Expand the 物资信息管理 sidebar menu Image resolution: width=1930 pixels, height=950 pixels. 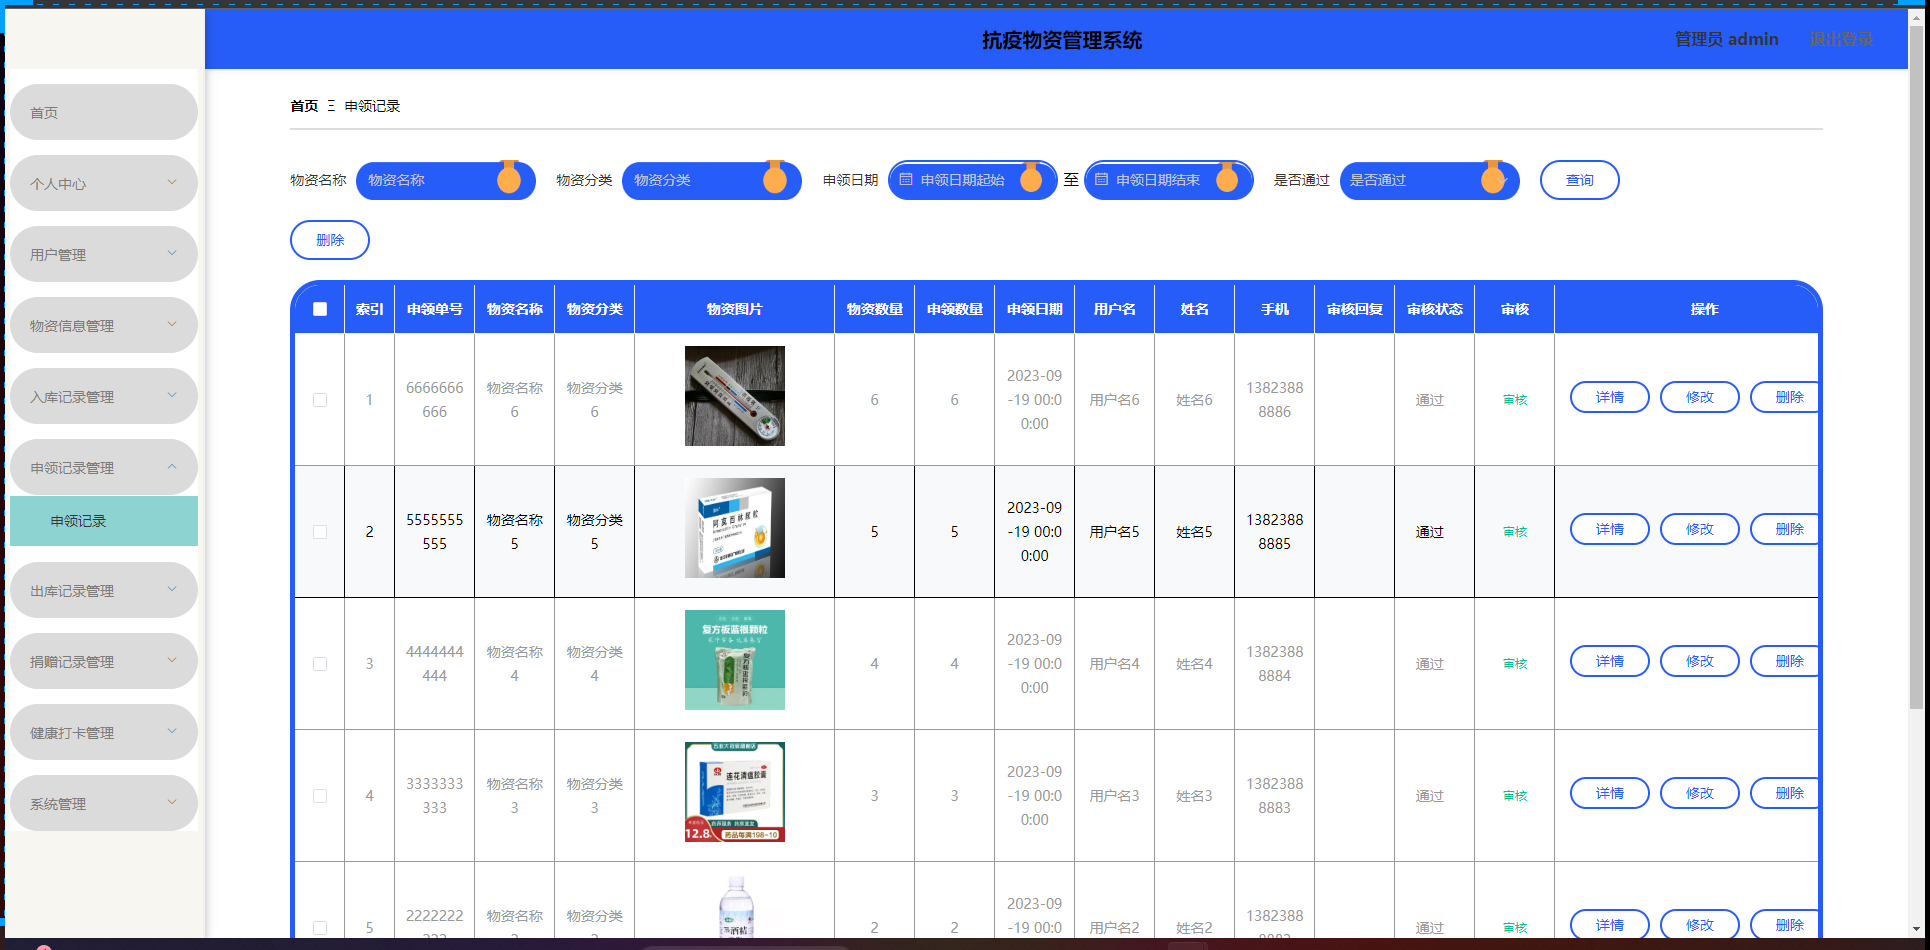point(104,325)
